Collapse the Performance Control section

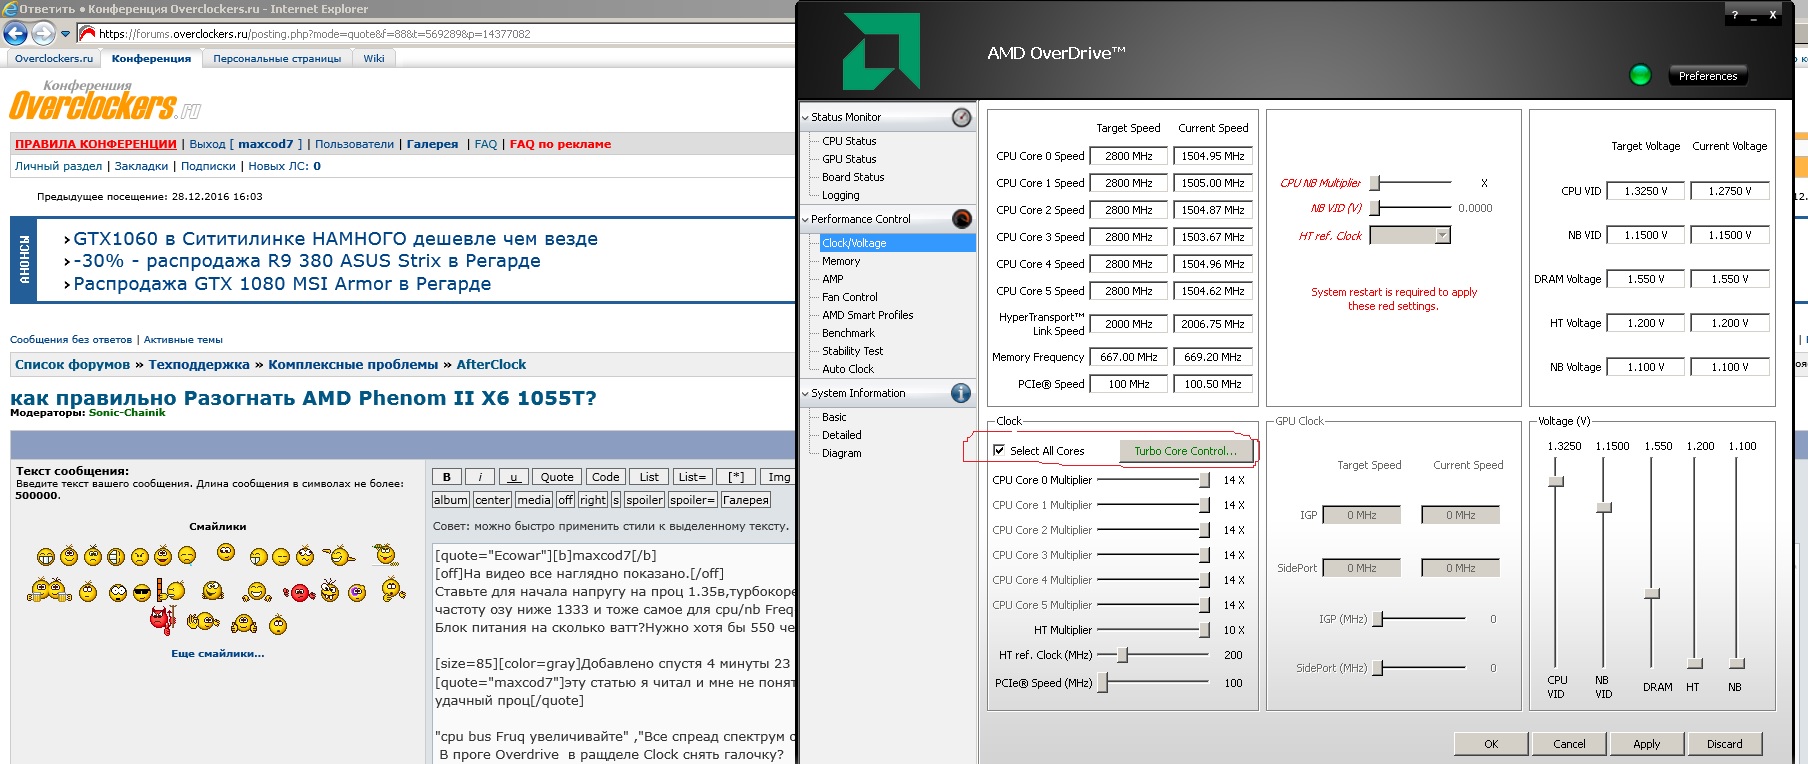point(805,220)
